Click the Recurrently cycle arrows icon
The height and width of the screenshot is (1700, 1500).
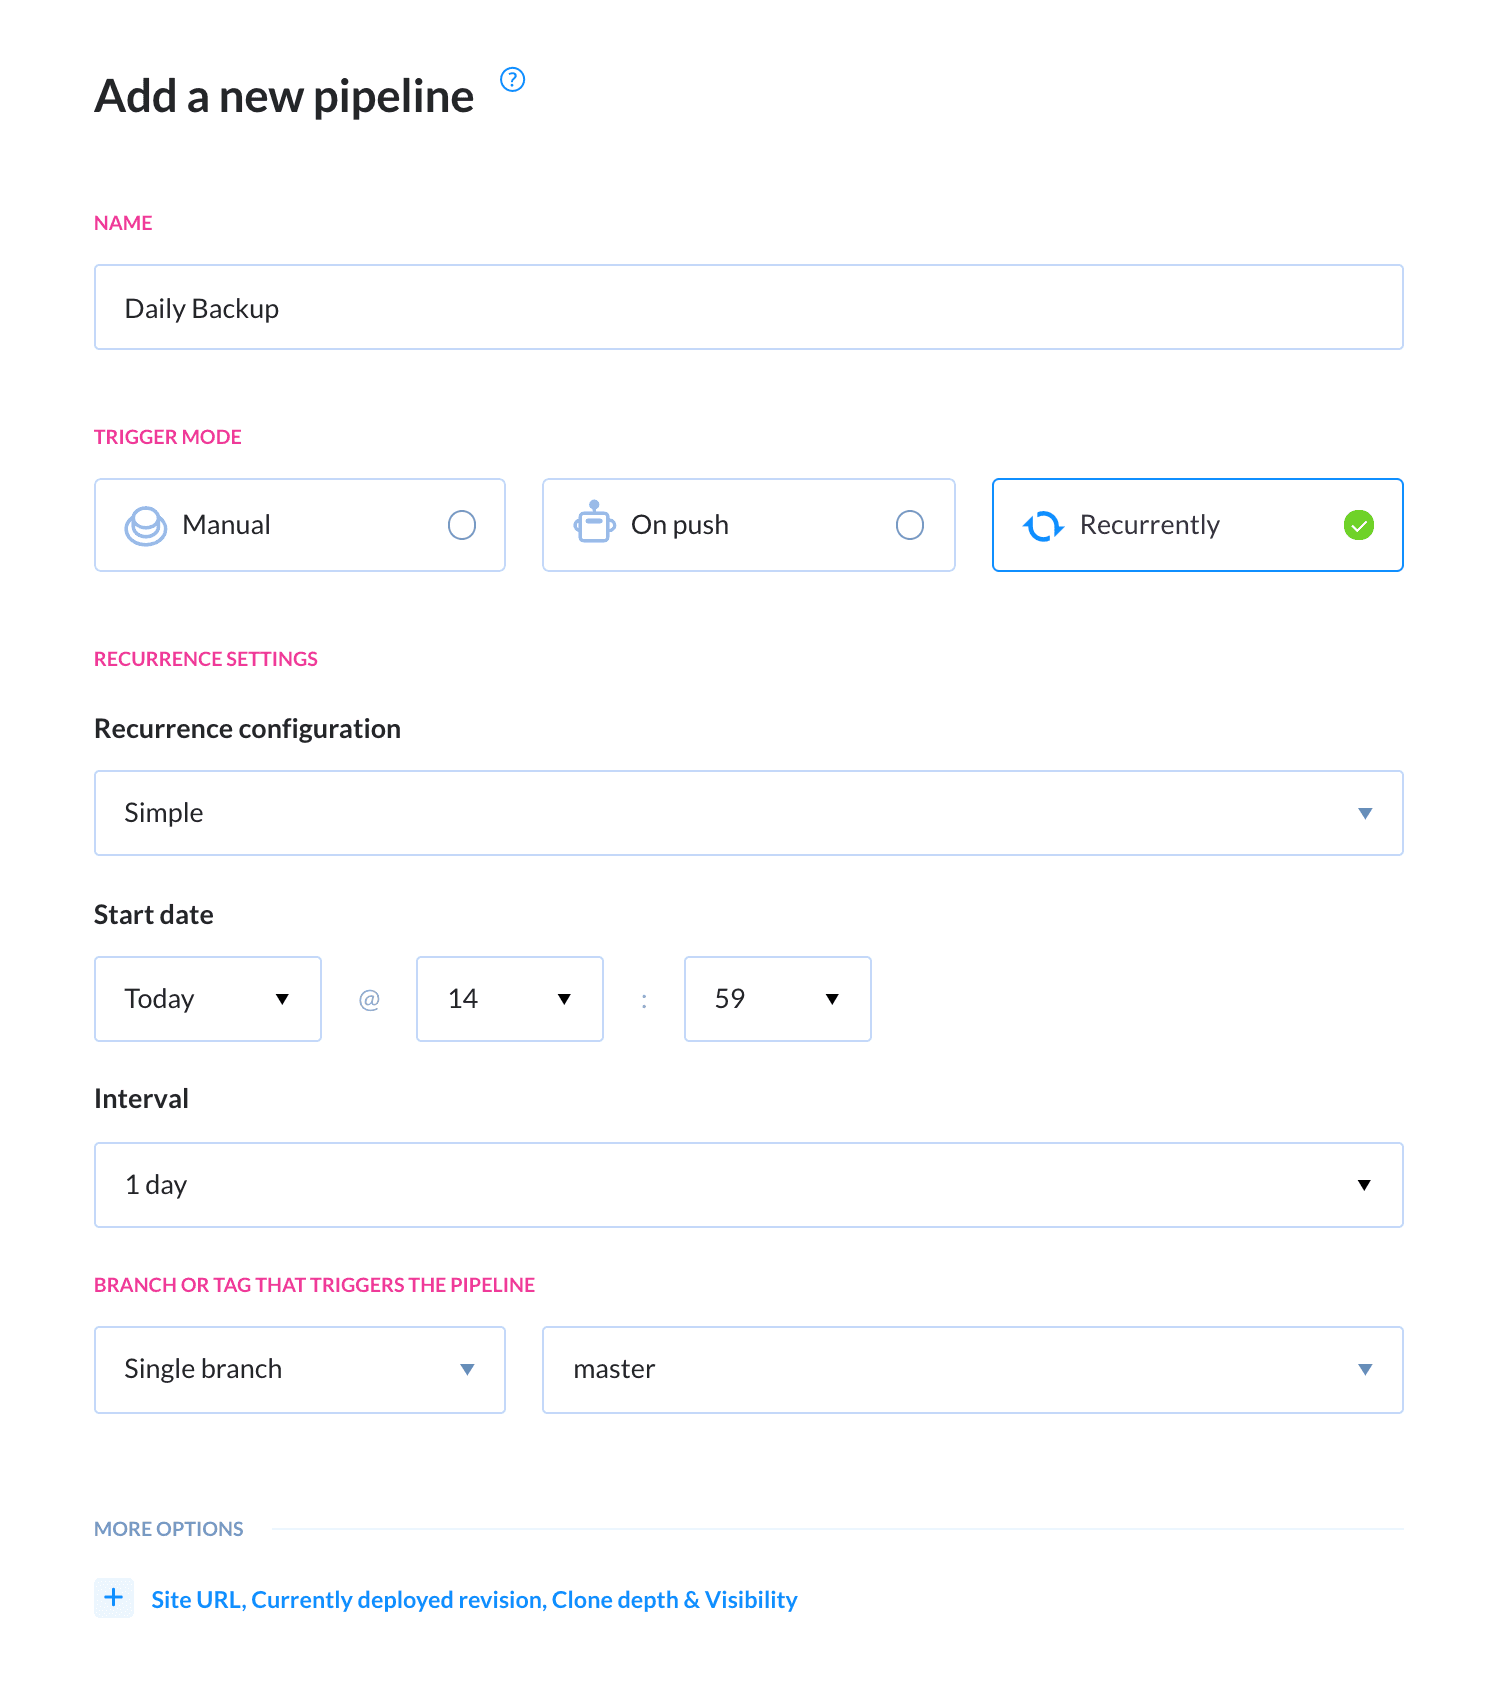(1042, 525)
